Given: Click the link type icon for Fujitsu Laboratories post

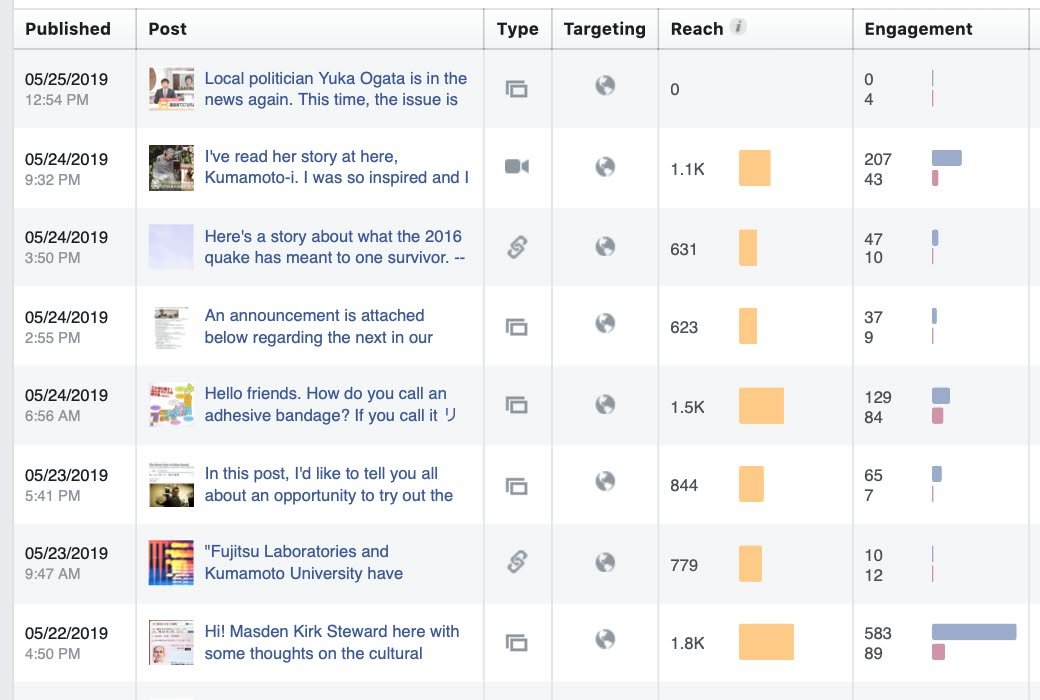Looking at the screenshot, I should pos(516,561).
